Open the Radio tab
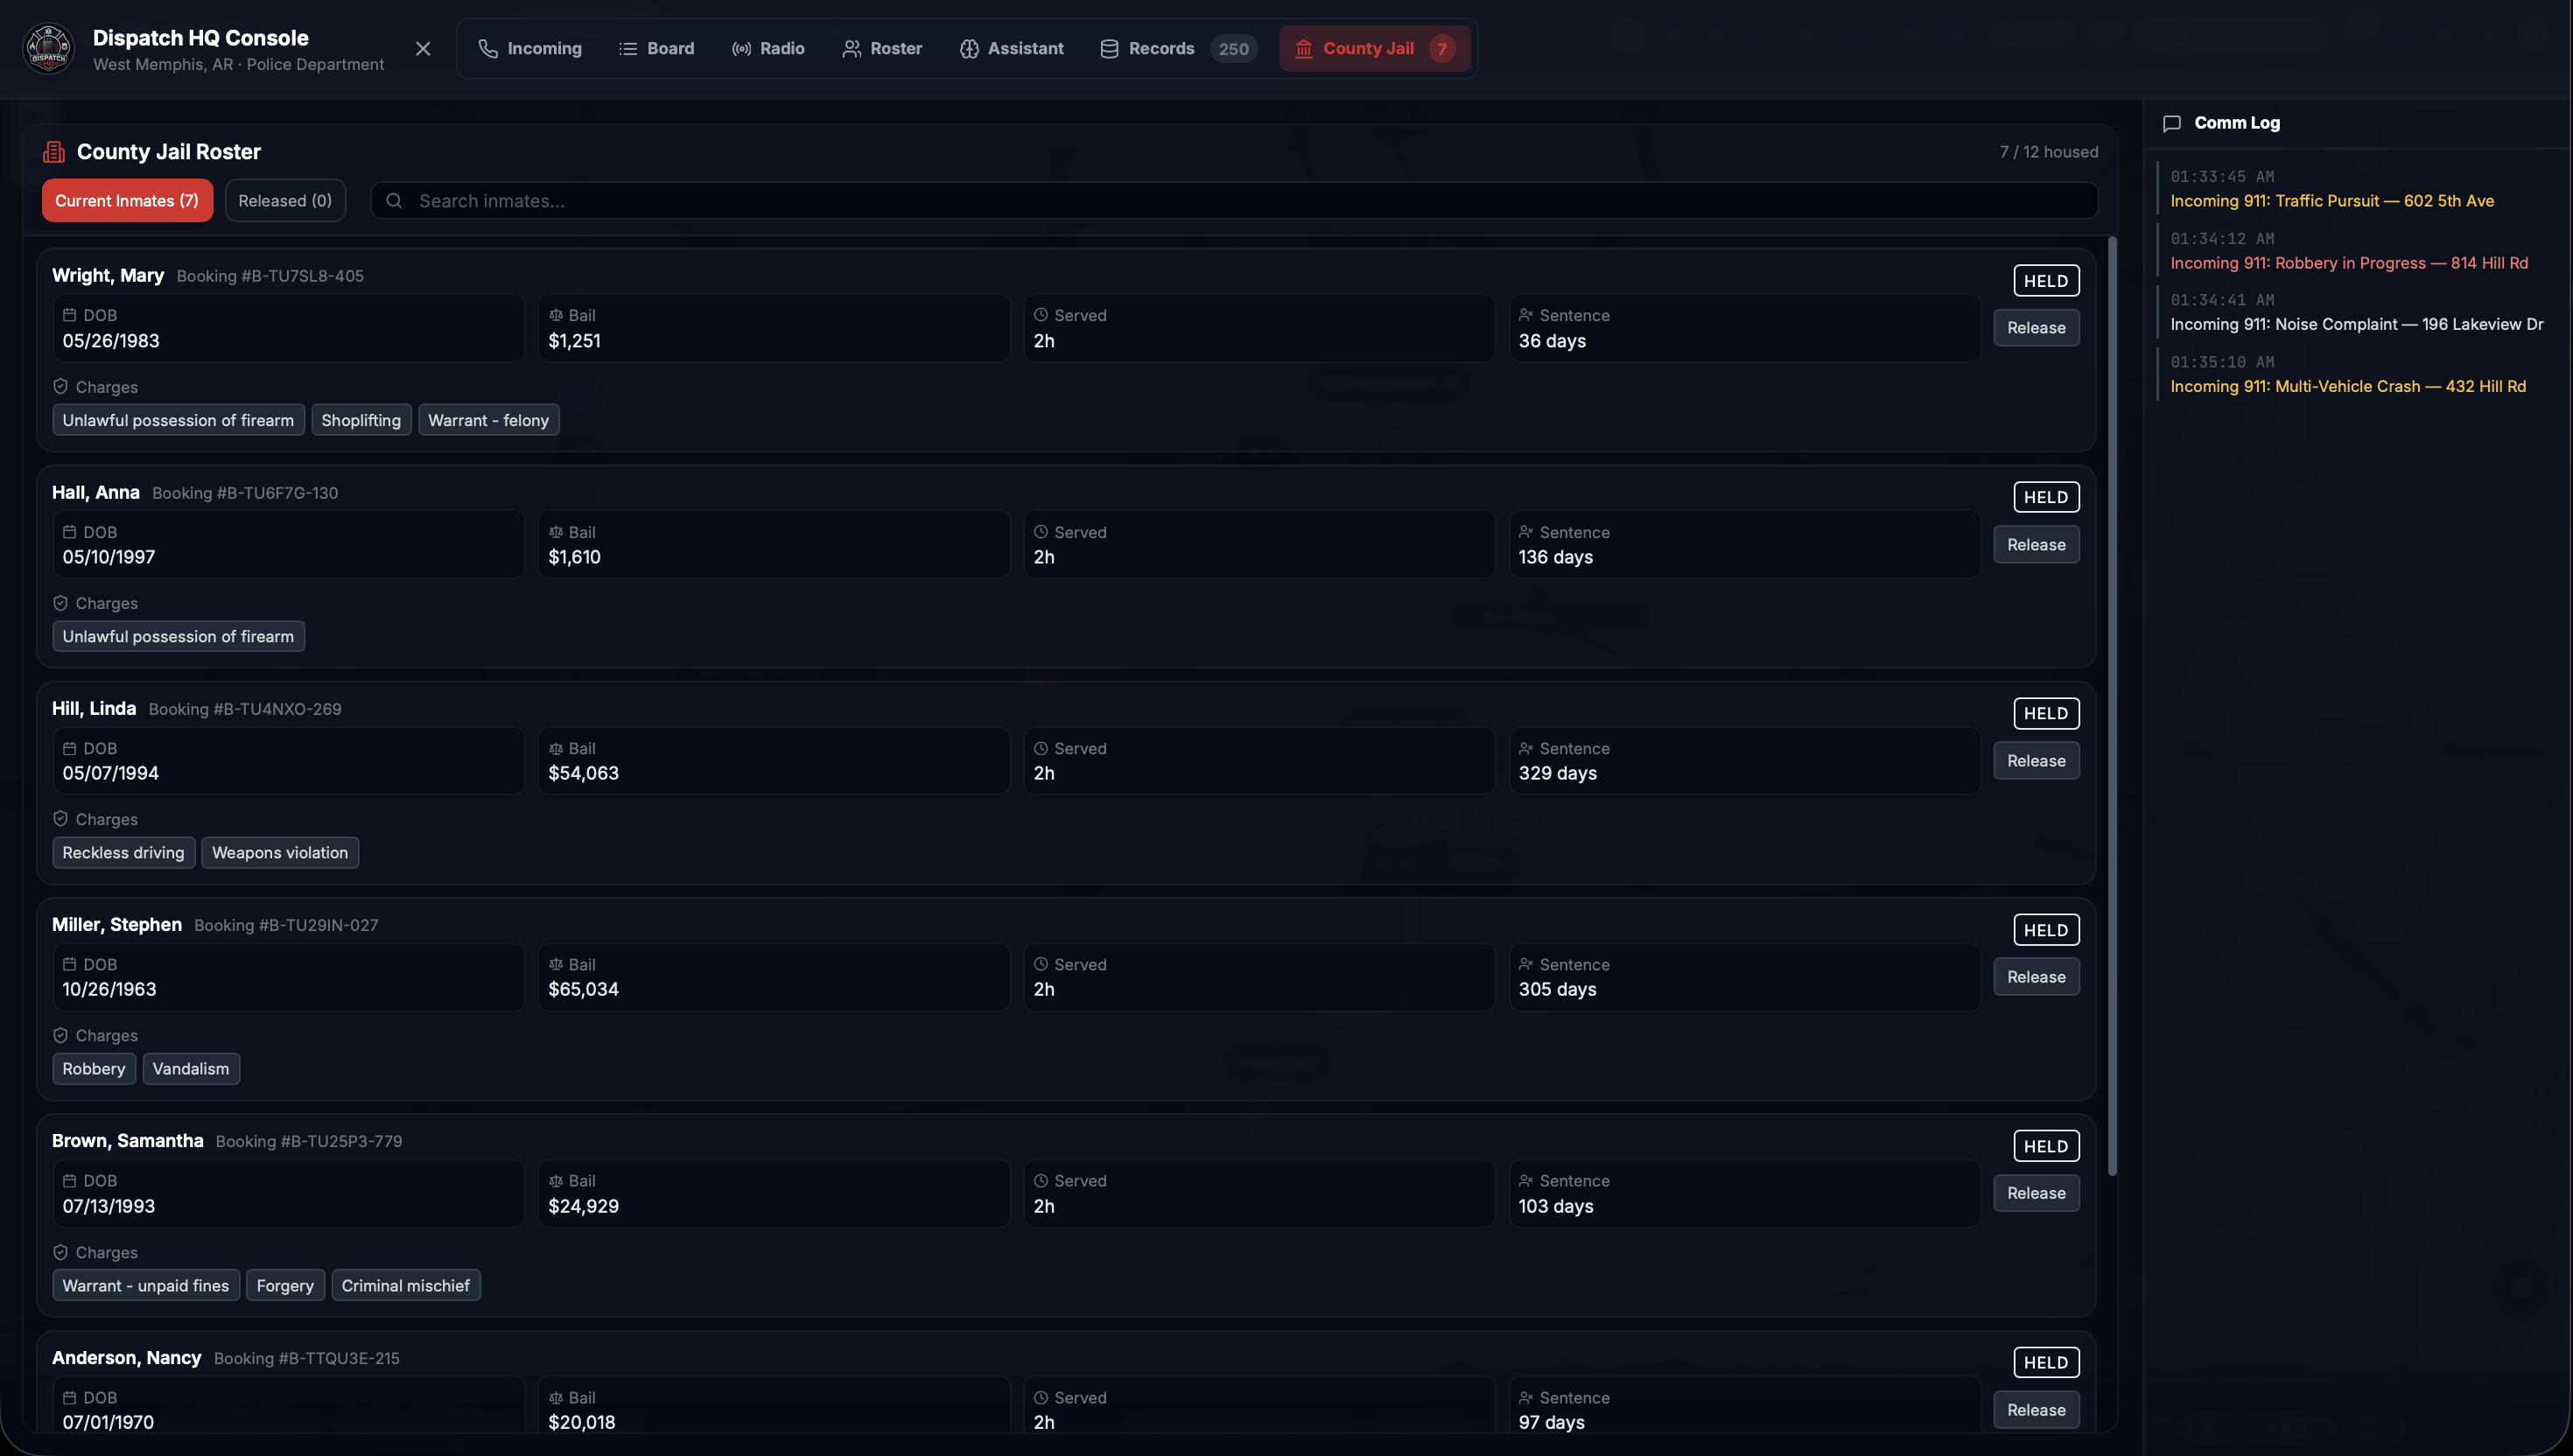The image size is (2573, 1456). point(768,48)
